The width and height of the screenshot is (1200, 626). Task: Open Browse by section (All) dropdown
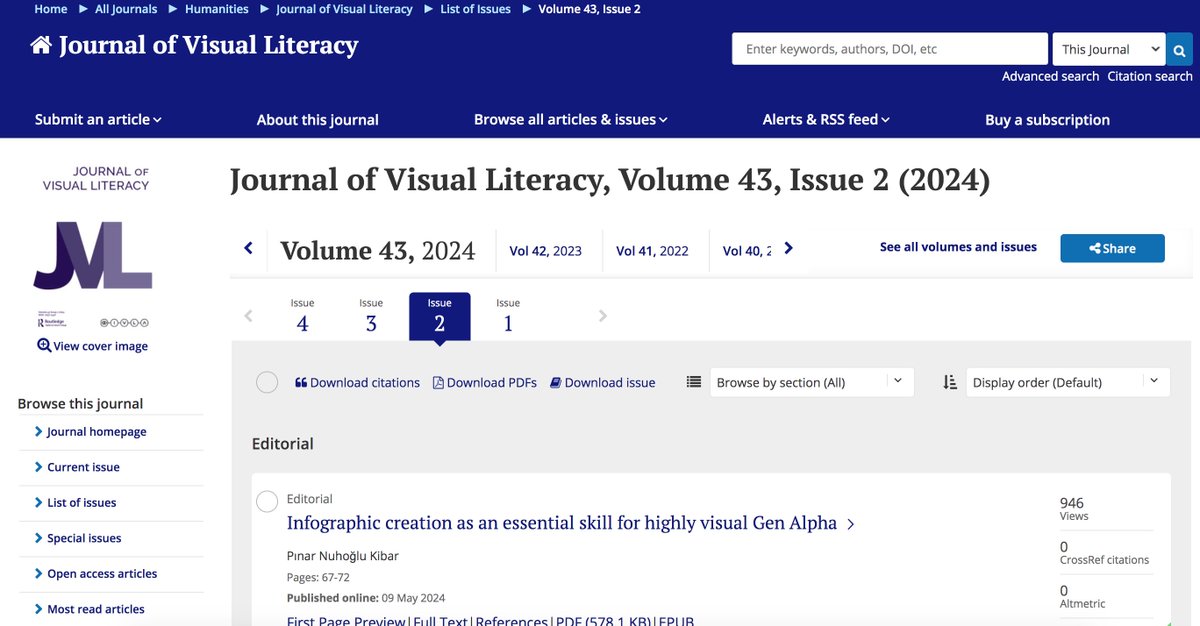(x=812, y=382)
